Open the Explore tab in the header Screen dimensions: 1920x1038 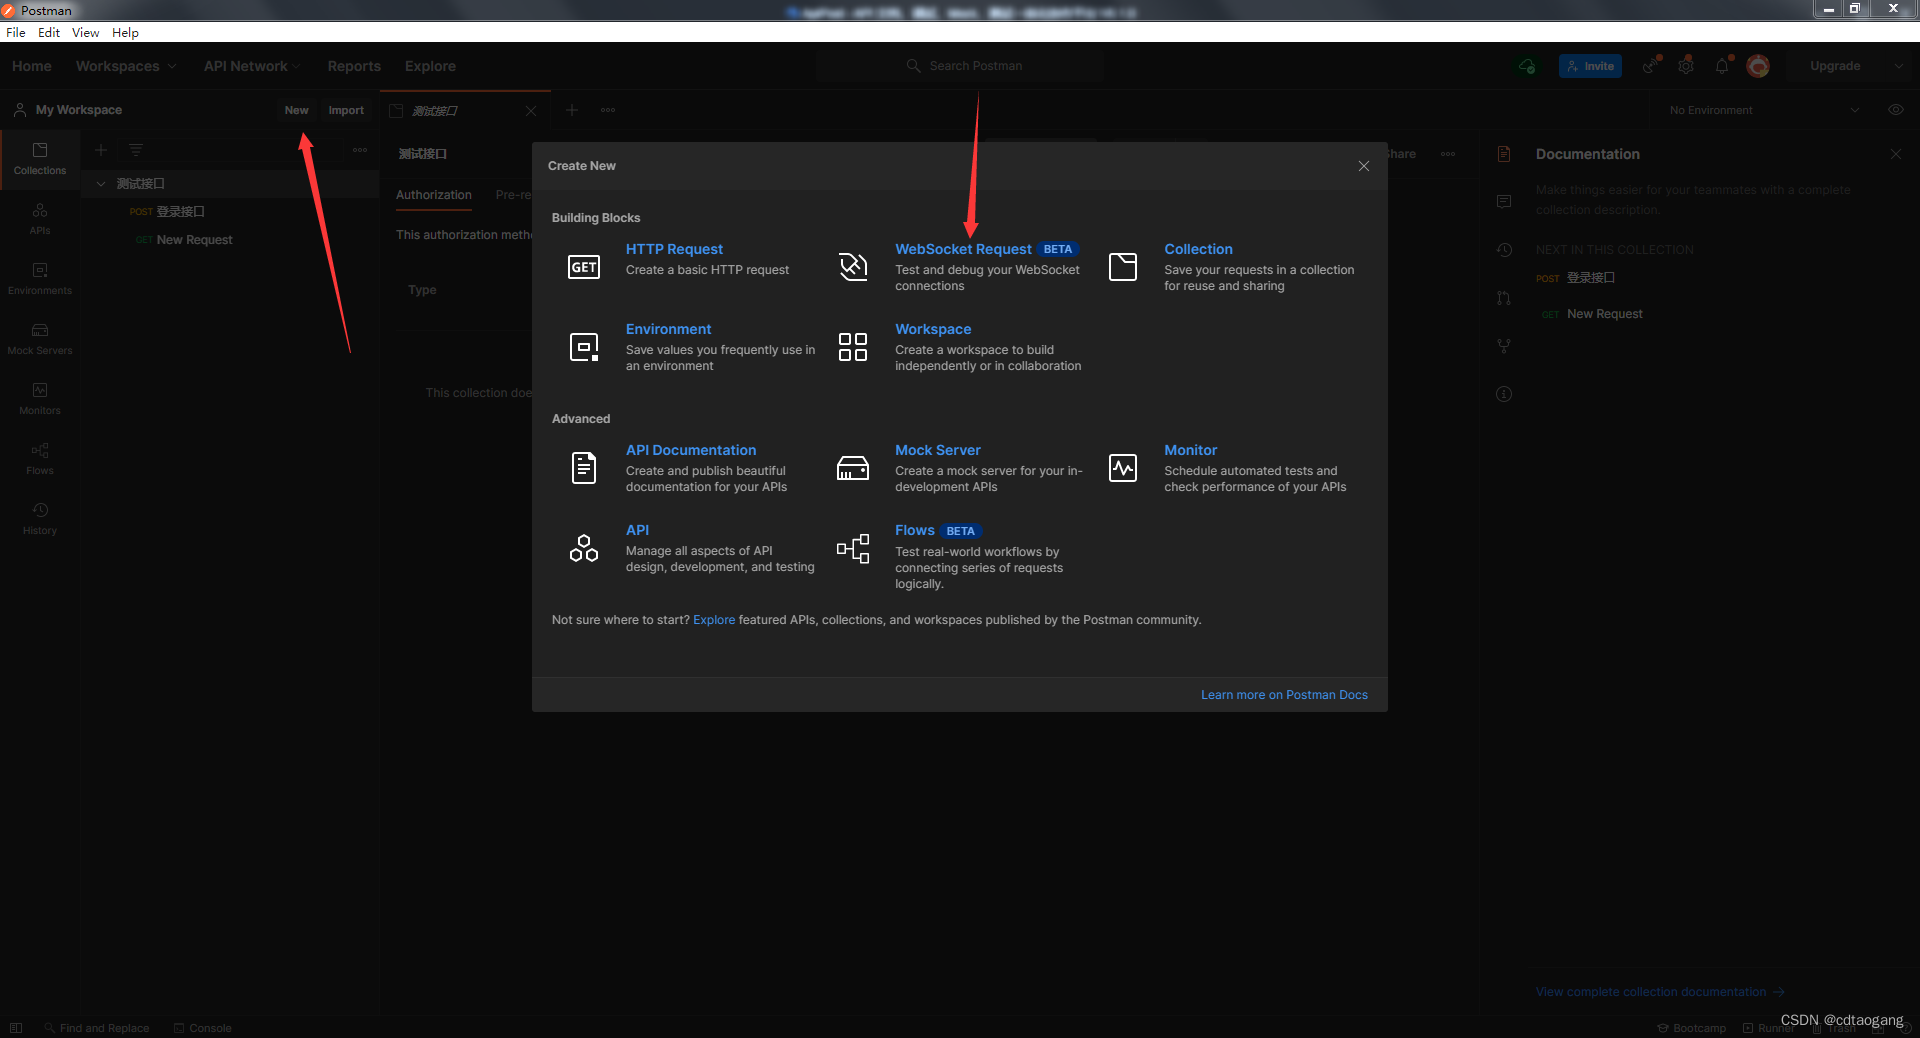click(430, 66)
